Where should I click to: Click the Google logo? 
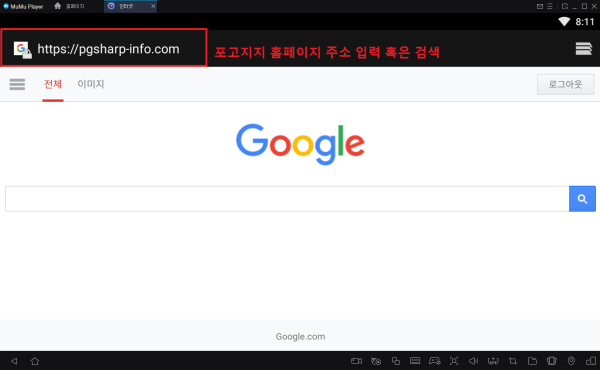click(300, 144)
